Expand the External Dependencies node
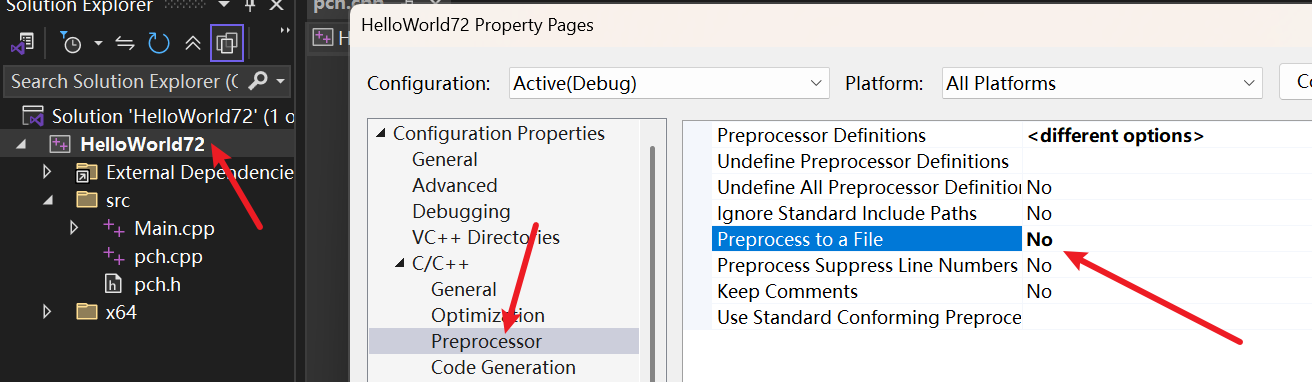This screenshot has height=382, width=1312. [x=47, y=173]
